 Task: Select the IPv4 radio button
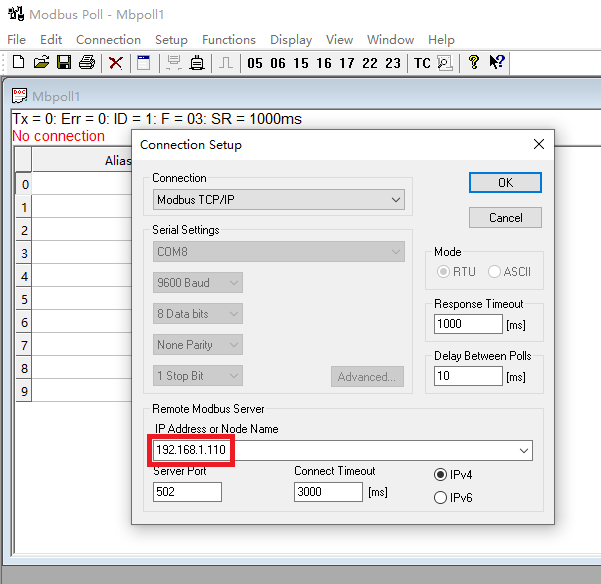441,474
